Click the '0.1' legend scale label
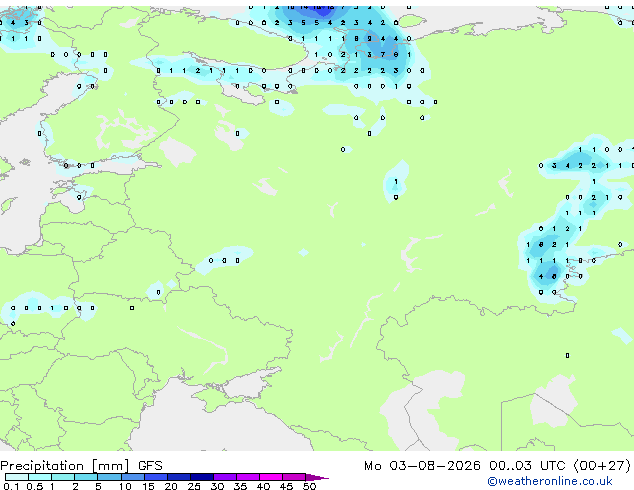This screenshot has height=490, width=634. tap(11, 486)
